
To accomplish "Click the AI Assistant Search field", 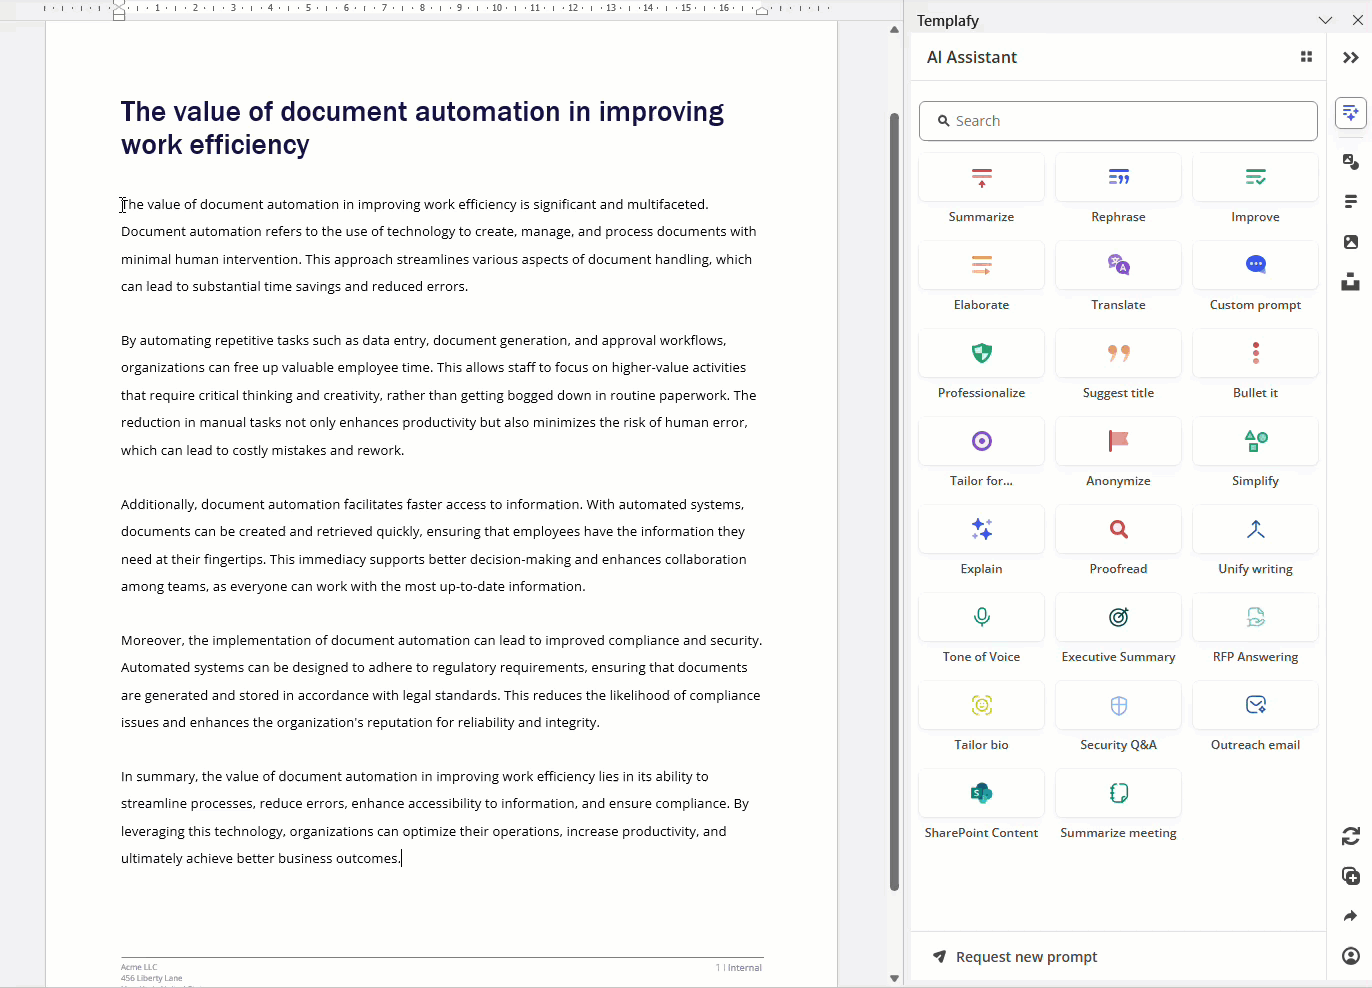I will point(1118,121).
